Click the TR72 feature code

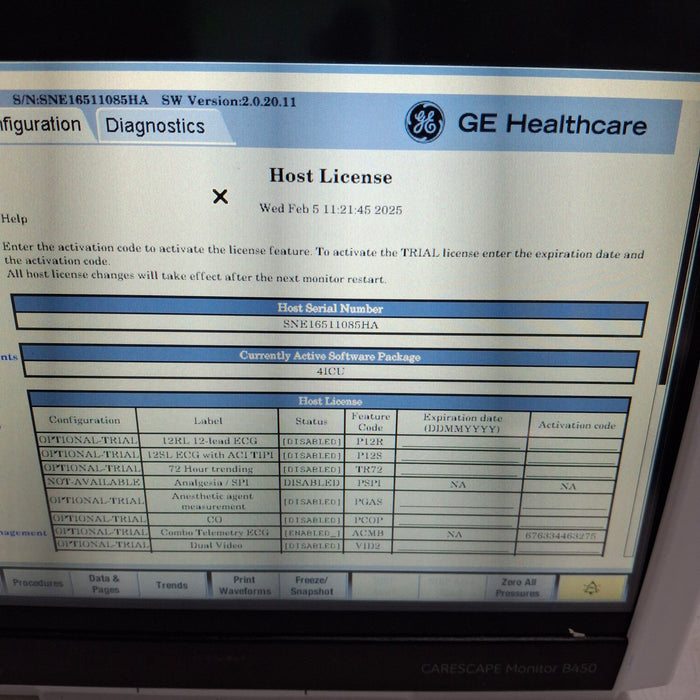pyautogui.click(x=369, y=470)
